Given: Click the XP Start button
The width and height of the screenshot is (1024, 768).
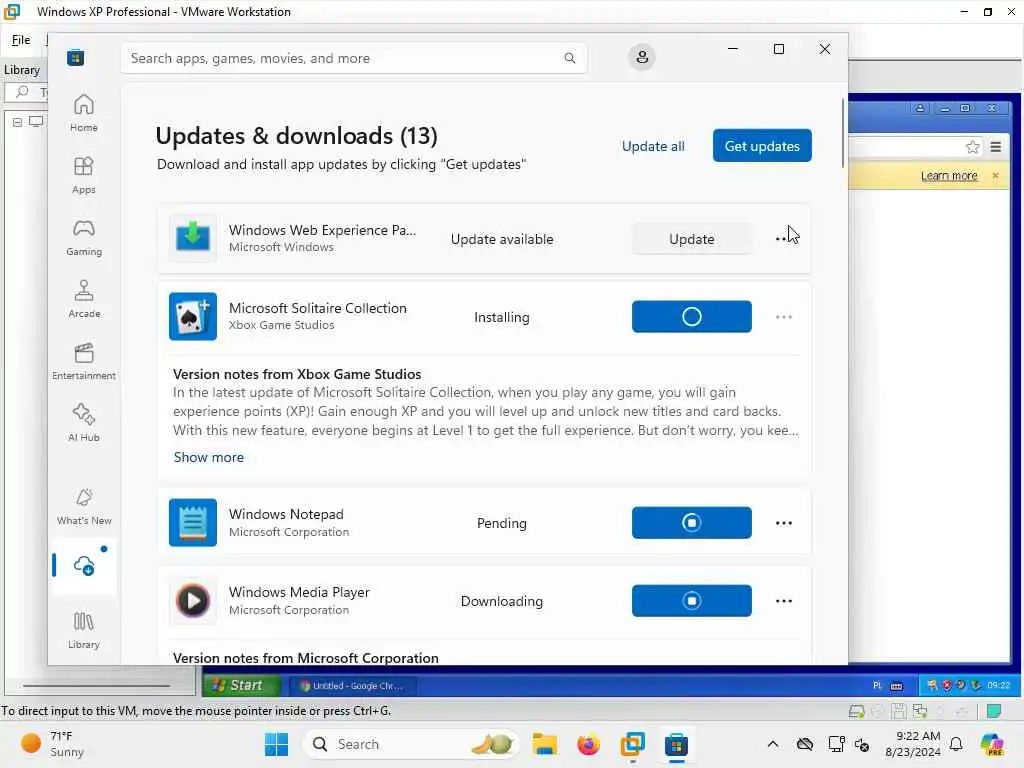Looking at the screenshot, I should (240, 685).
